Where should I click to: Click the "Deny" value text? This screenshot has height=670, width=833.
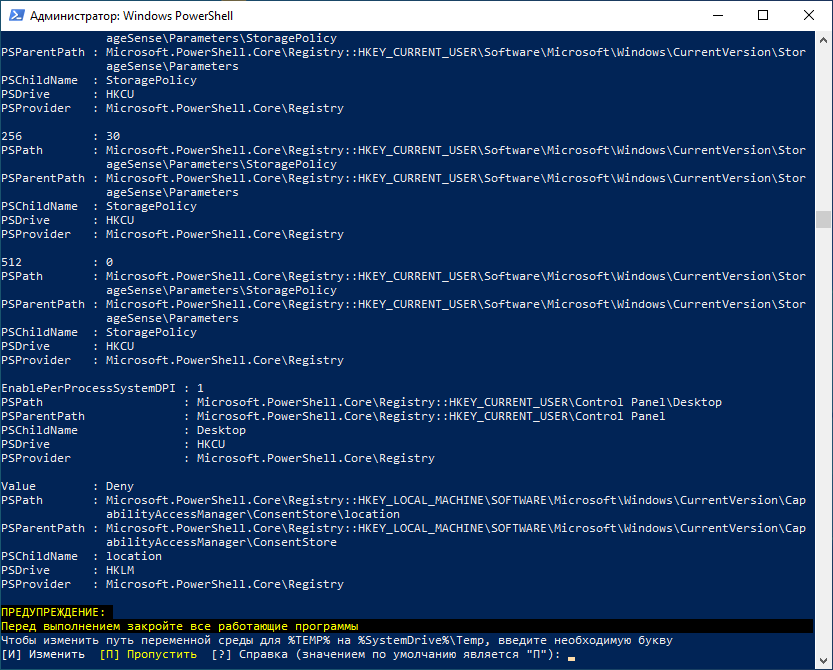(120, 486)
